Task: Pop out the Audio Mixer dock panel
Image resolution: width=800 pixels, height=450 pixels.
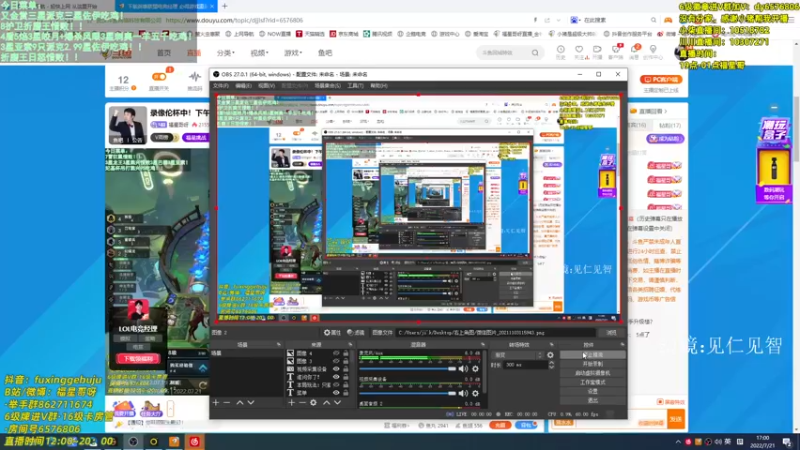Action: [x=483, y=345]
